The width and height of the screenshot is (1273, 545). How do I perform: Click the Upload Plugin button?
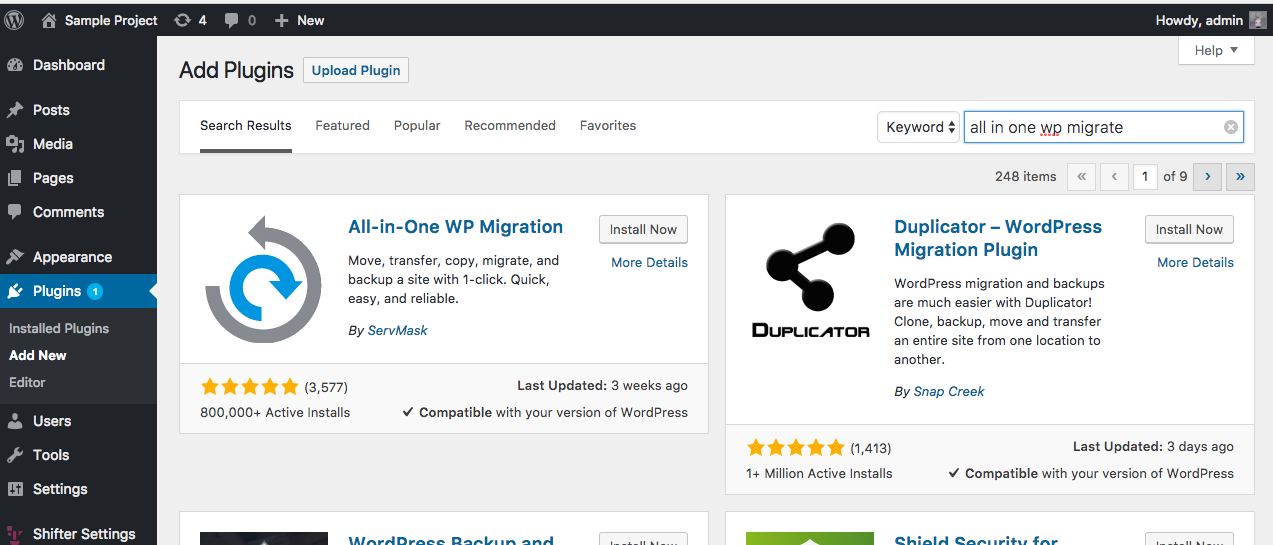click(356, 70)
